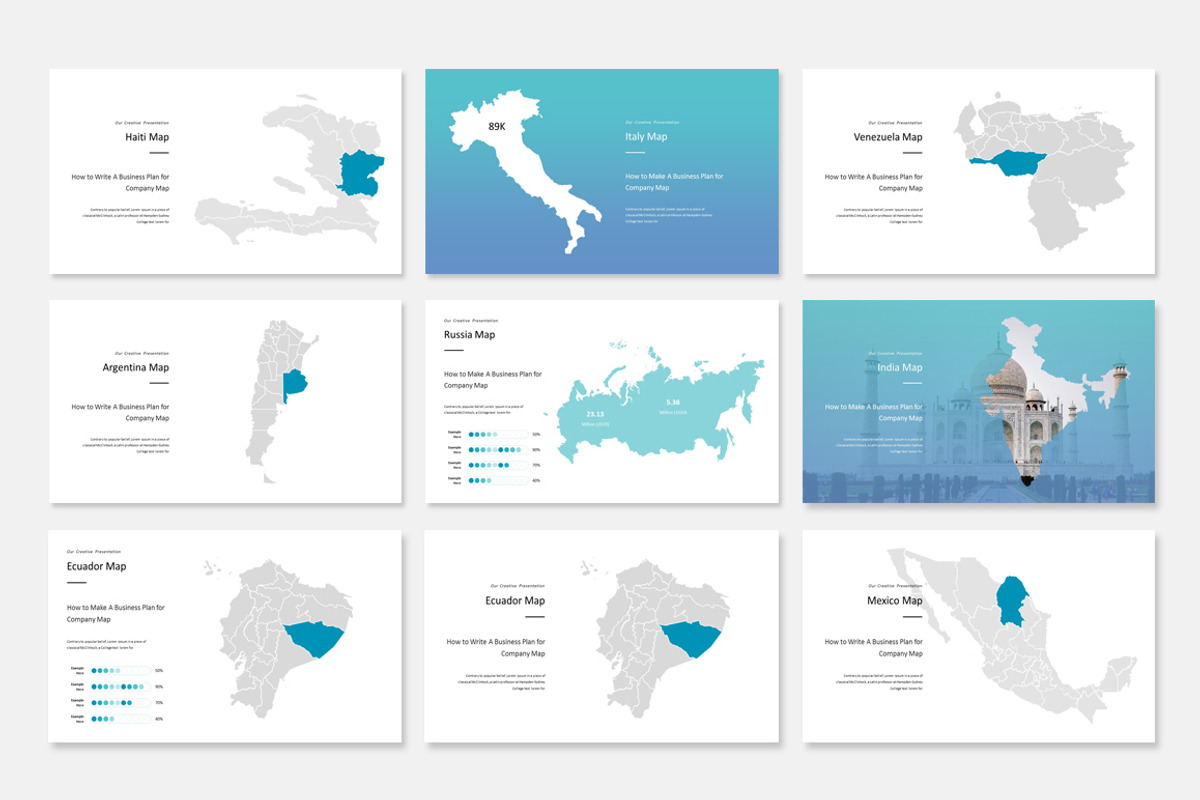
Task: Select the India Map Taj Mahal slide
Action: (979, 401)
